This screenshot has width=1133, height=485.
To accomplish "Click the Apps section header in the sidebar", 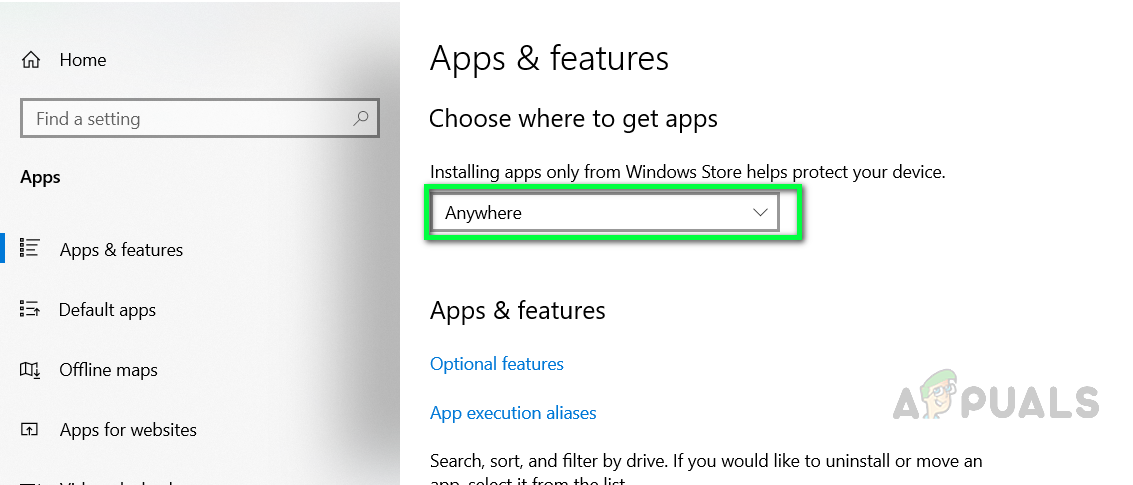I will click(41, 177).
